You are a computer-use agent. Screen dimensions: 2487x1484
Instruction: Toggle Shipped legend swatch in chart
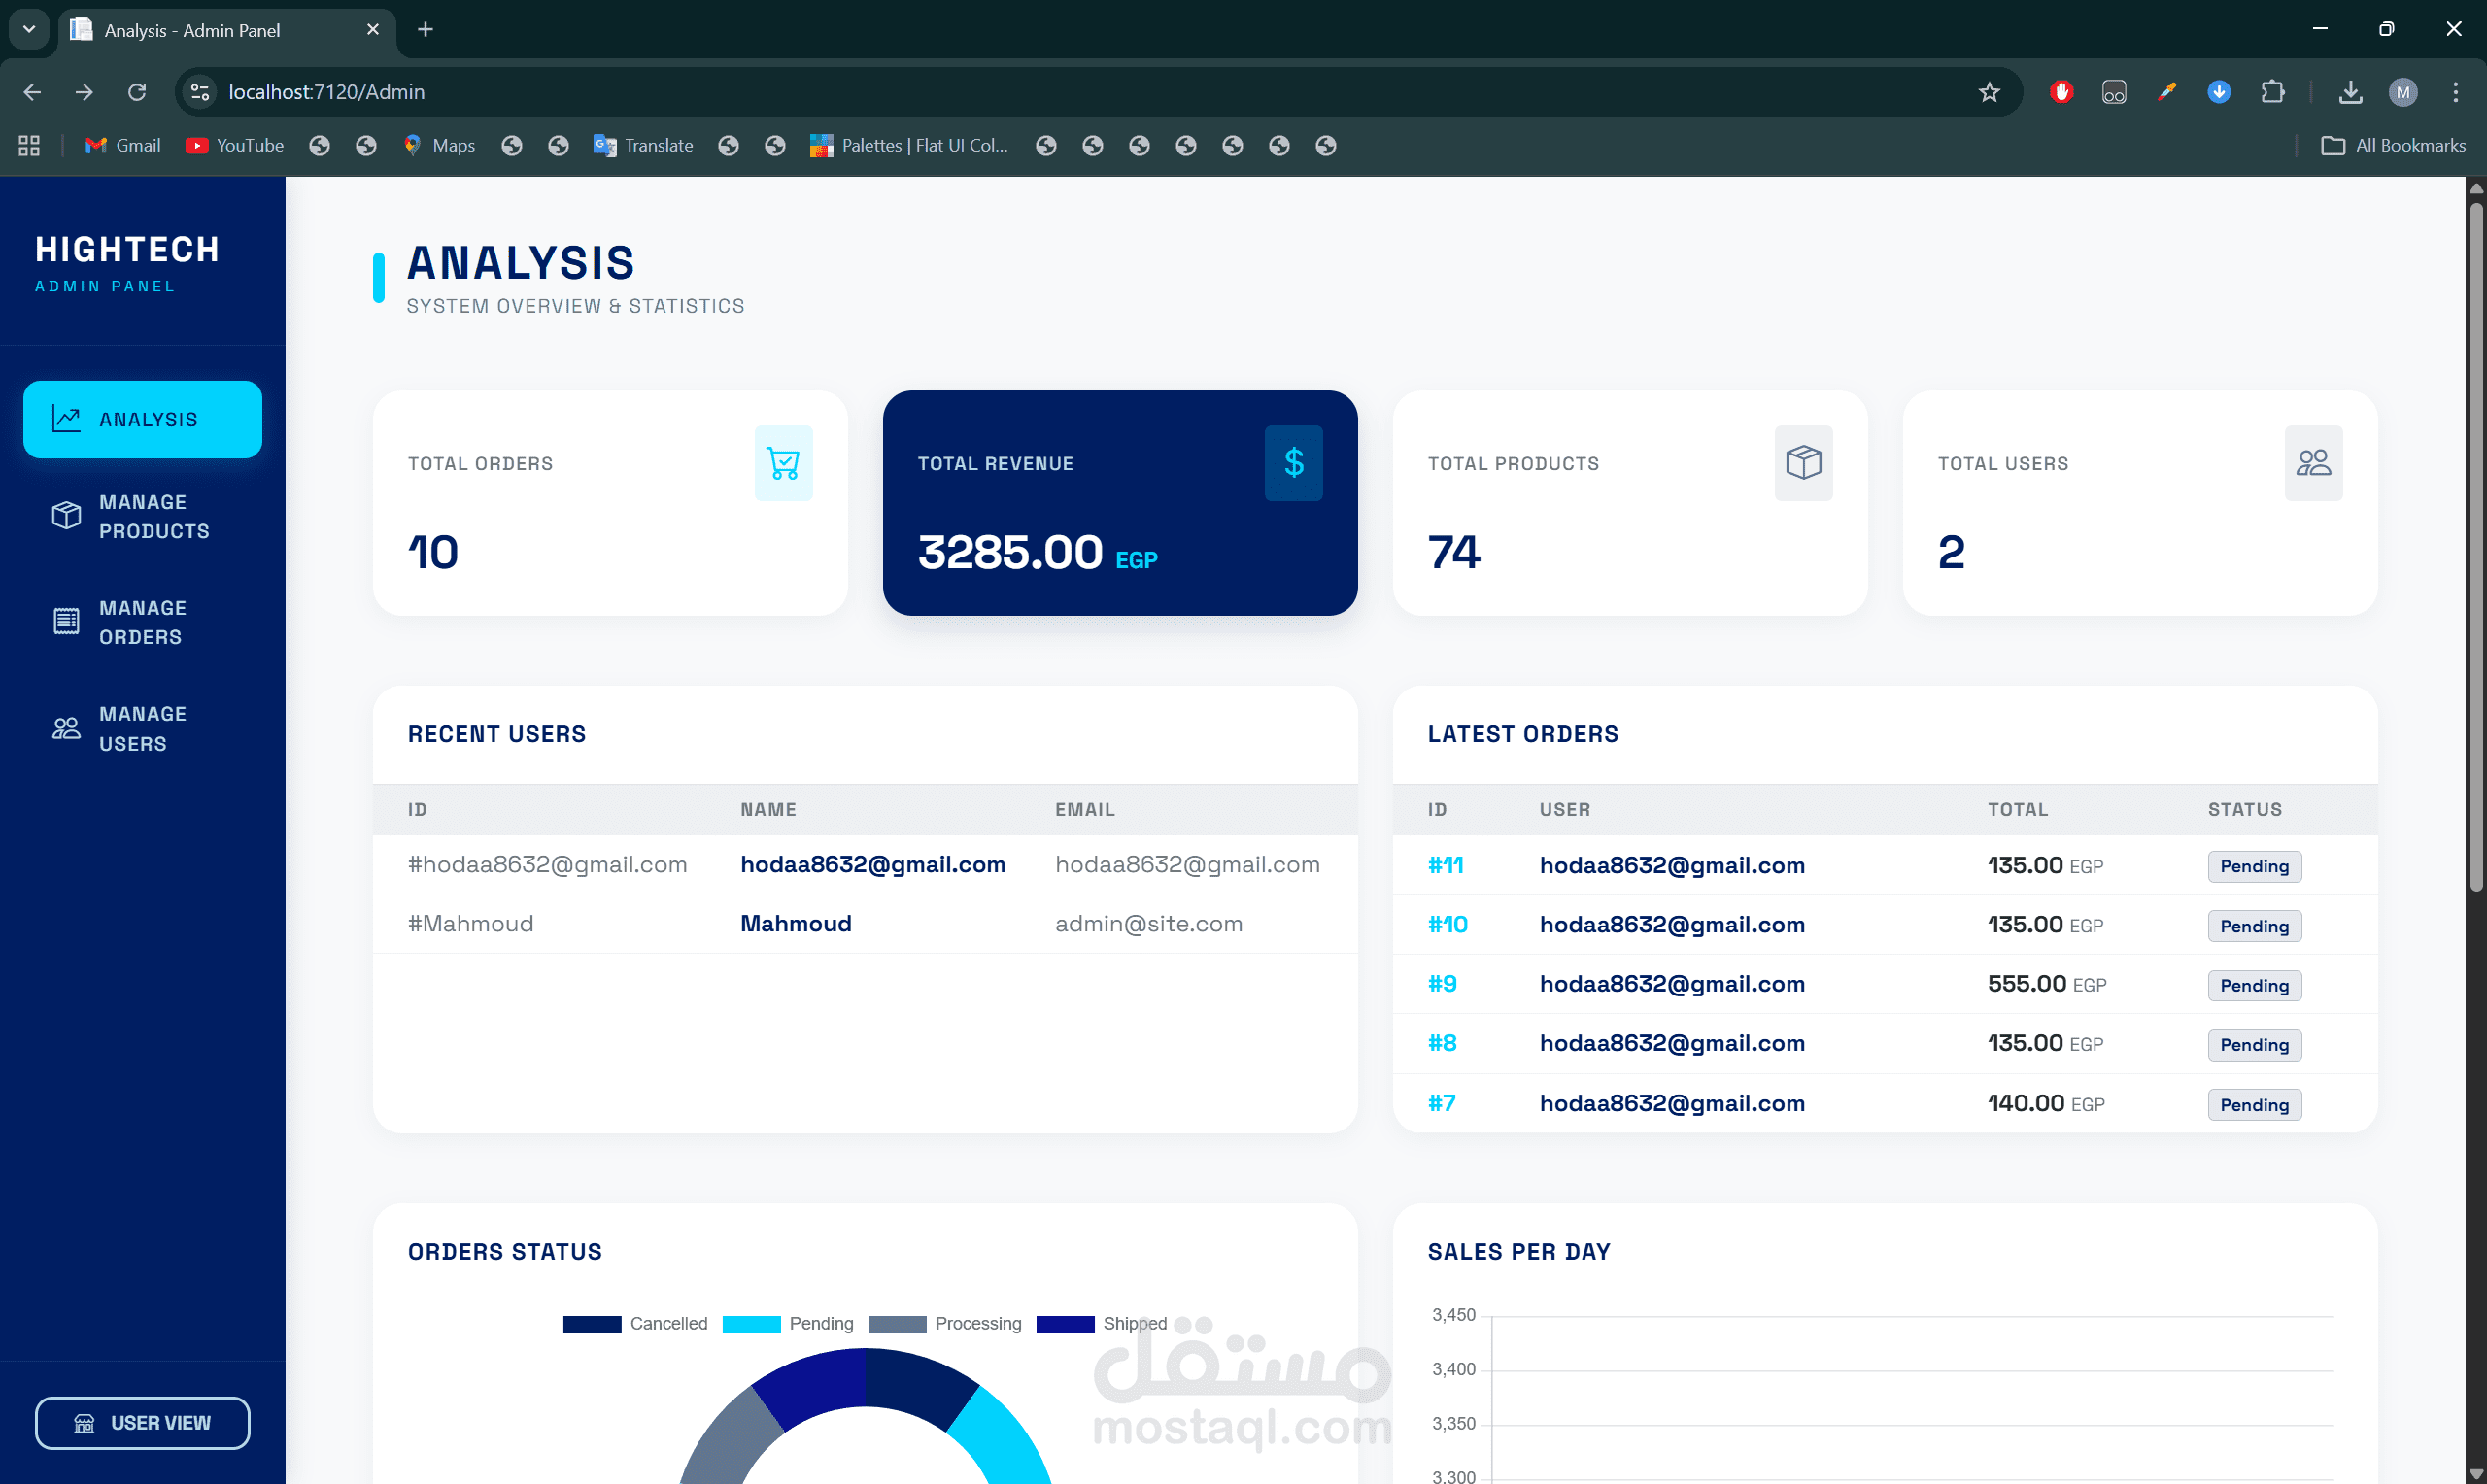pos(1065,1324)
